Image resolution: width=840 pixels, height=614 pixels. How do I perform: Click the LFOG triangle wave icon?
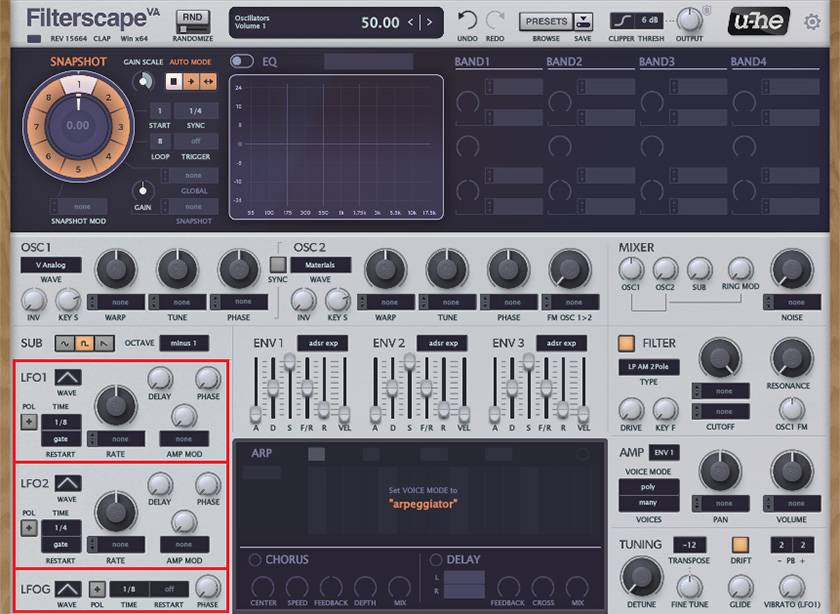[68, 589]
